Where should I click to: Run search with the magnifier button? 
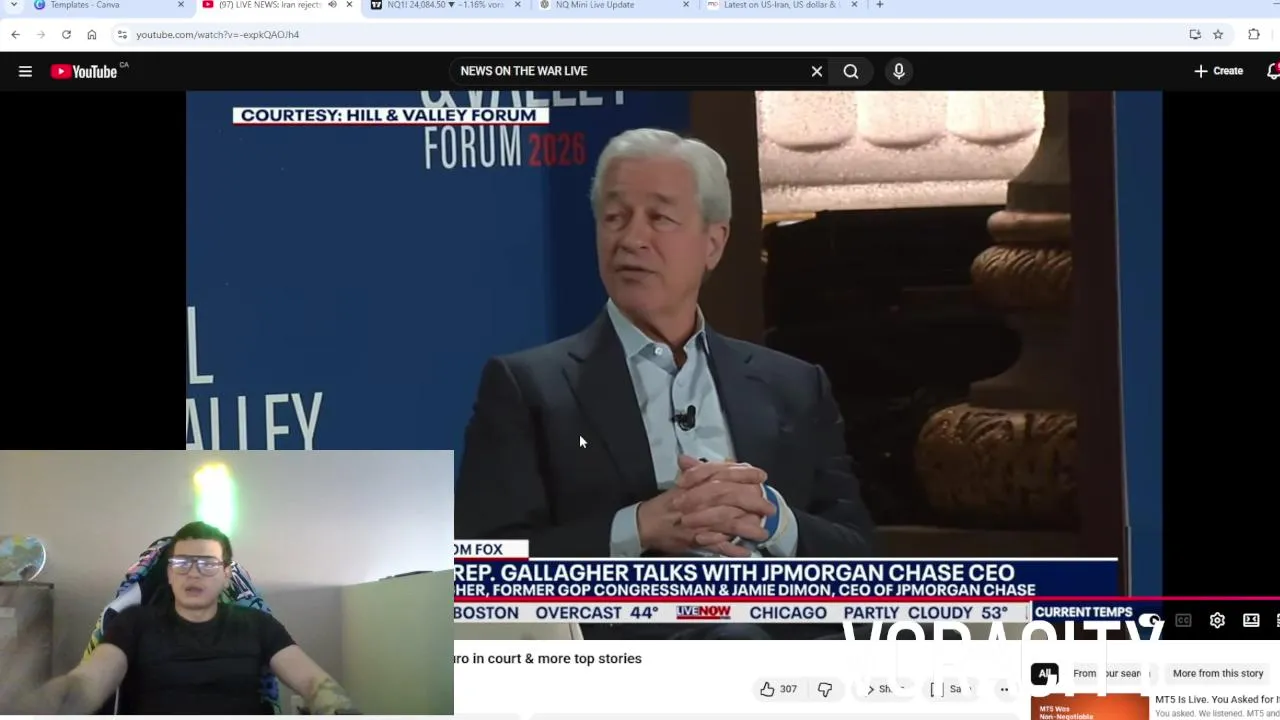click(851, 71)
